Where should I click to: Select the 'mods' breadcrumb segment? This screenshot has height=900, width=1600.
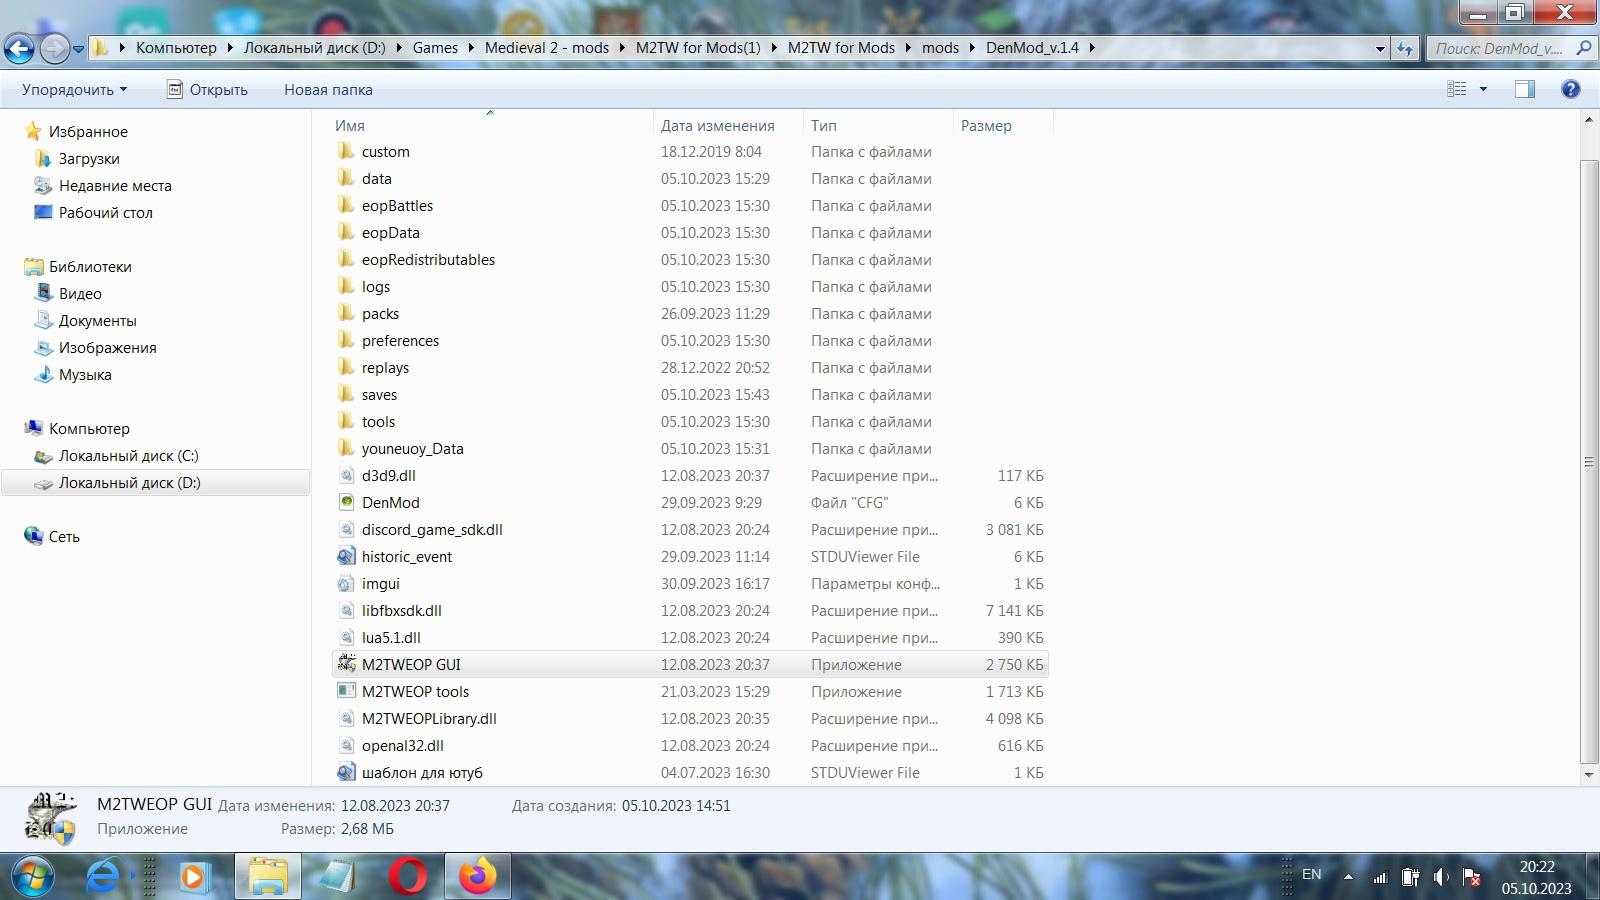coord(940,48)
